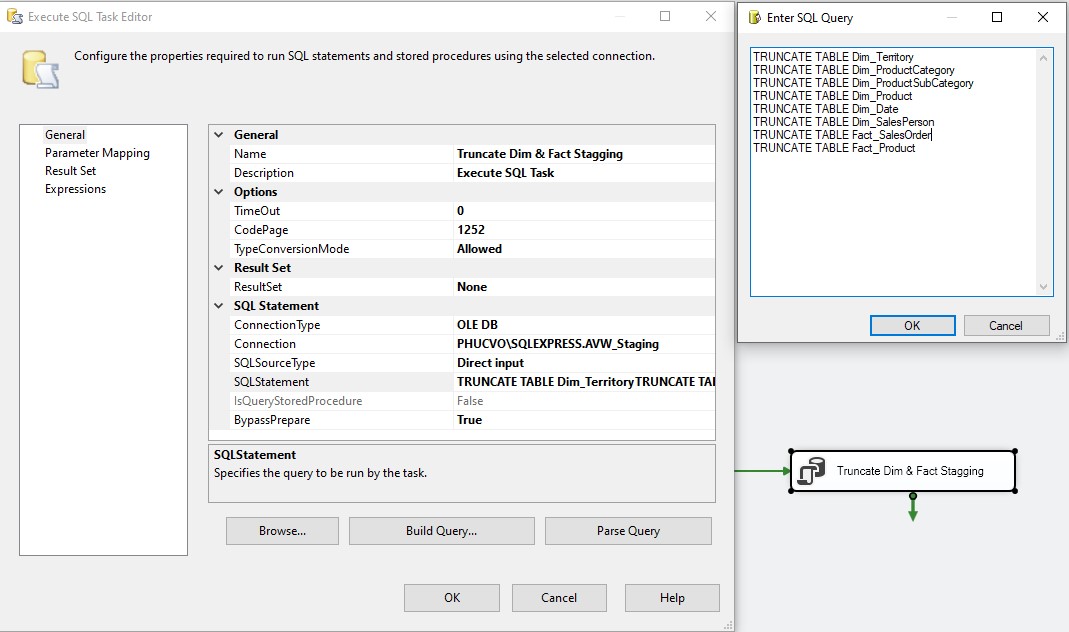Image resolution: width=1069 pixels, height=632 pixels.
Task: Cancel the Execute SQL Task Editor
Action: 559,598
